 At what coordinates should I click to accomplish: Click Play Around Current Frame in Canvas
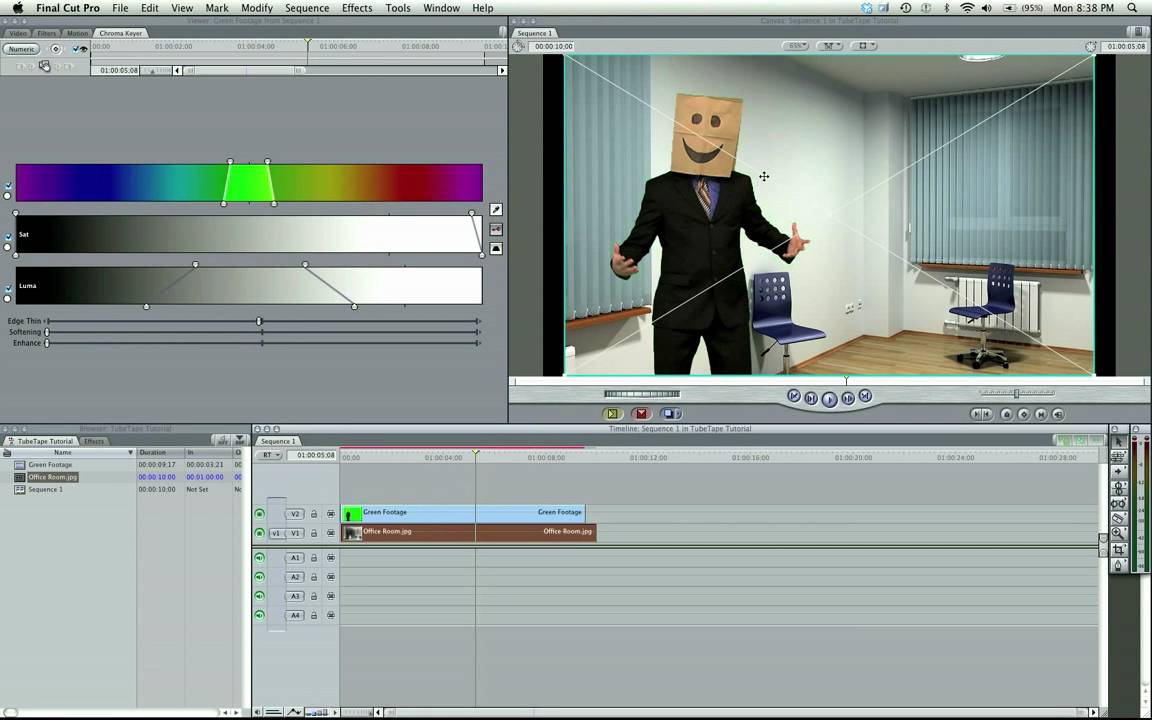[x=848, y=398]
